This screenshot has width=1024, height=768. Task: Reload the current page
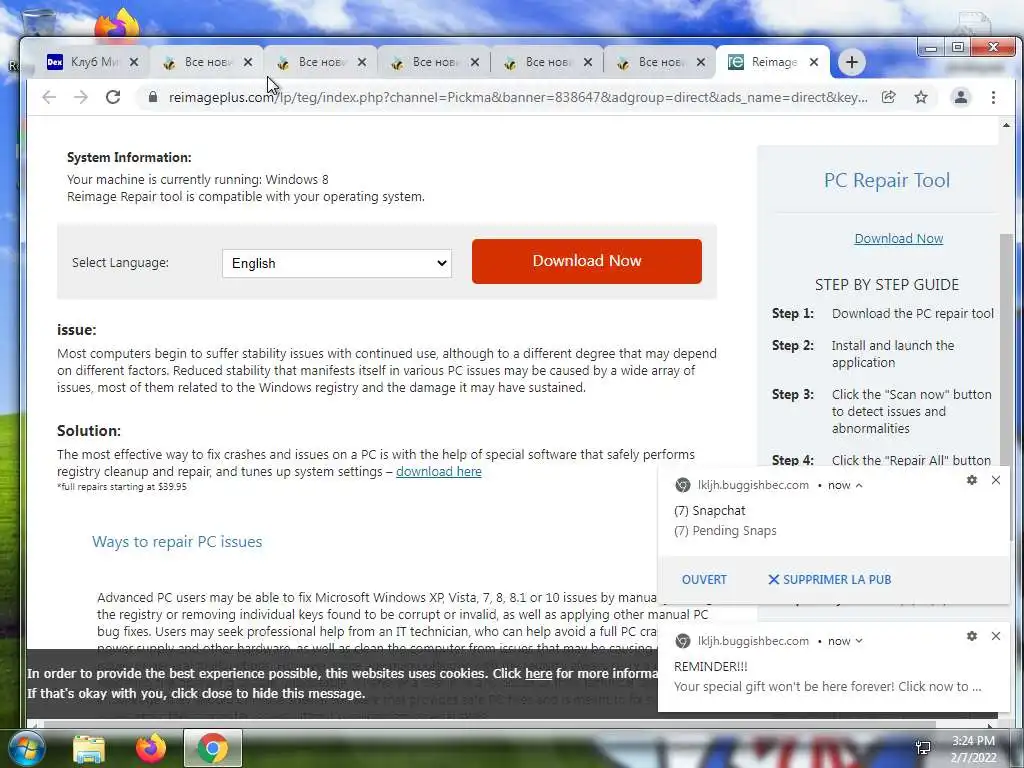(113, 97)
